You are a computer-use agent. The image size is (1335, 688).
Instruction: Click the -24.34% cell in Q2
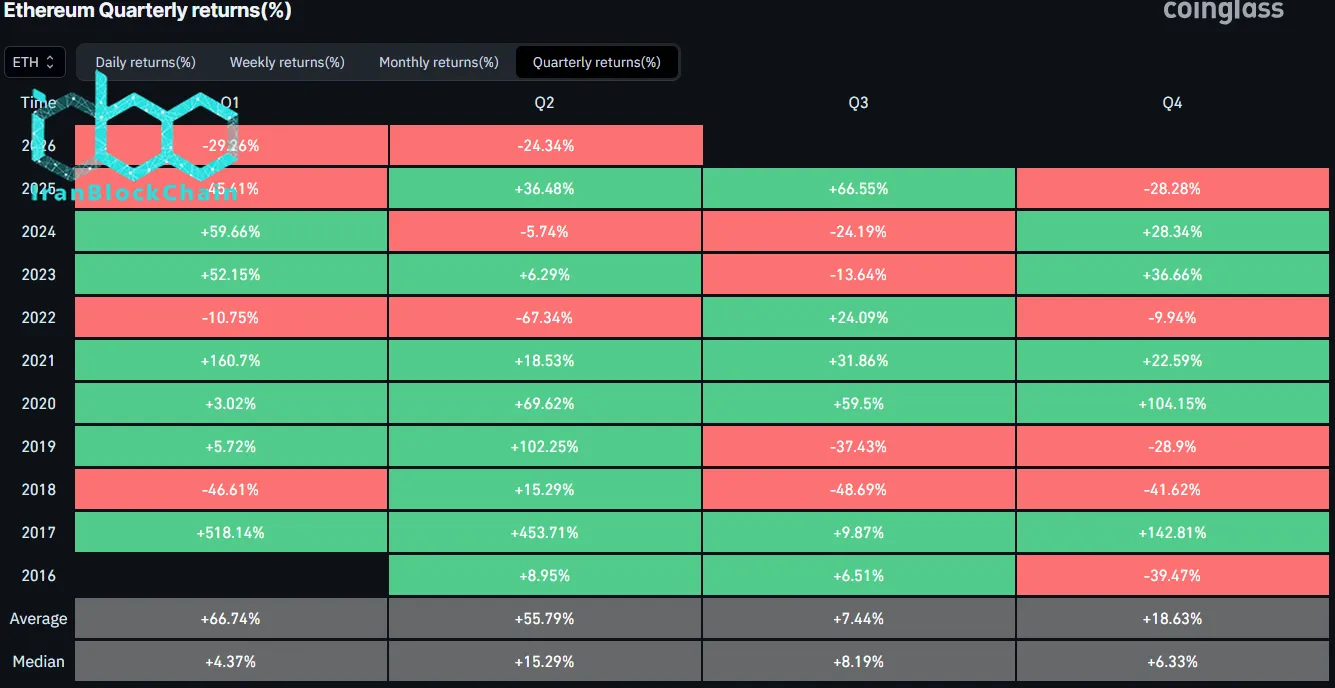pyautogui.click(x=546, y=145)
